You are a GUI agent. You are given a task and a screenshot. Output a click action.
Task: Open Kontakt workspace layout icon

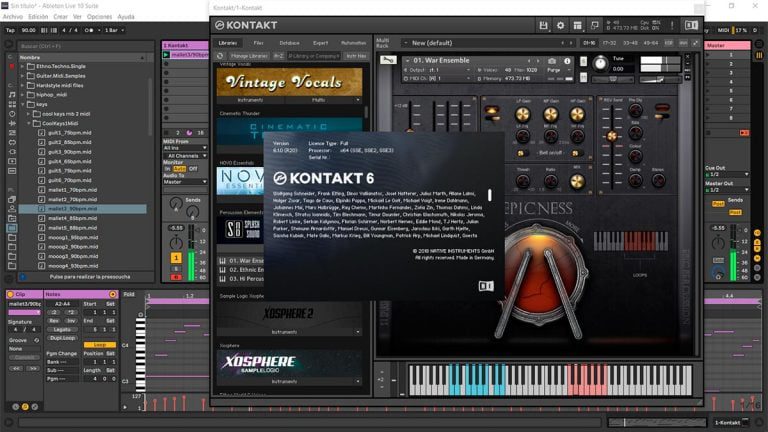(x=577, y=25)
